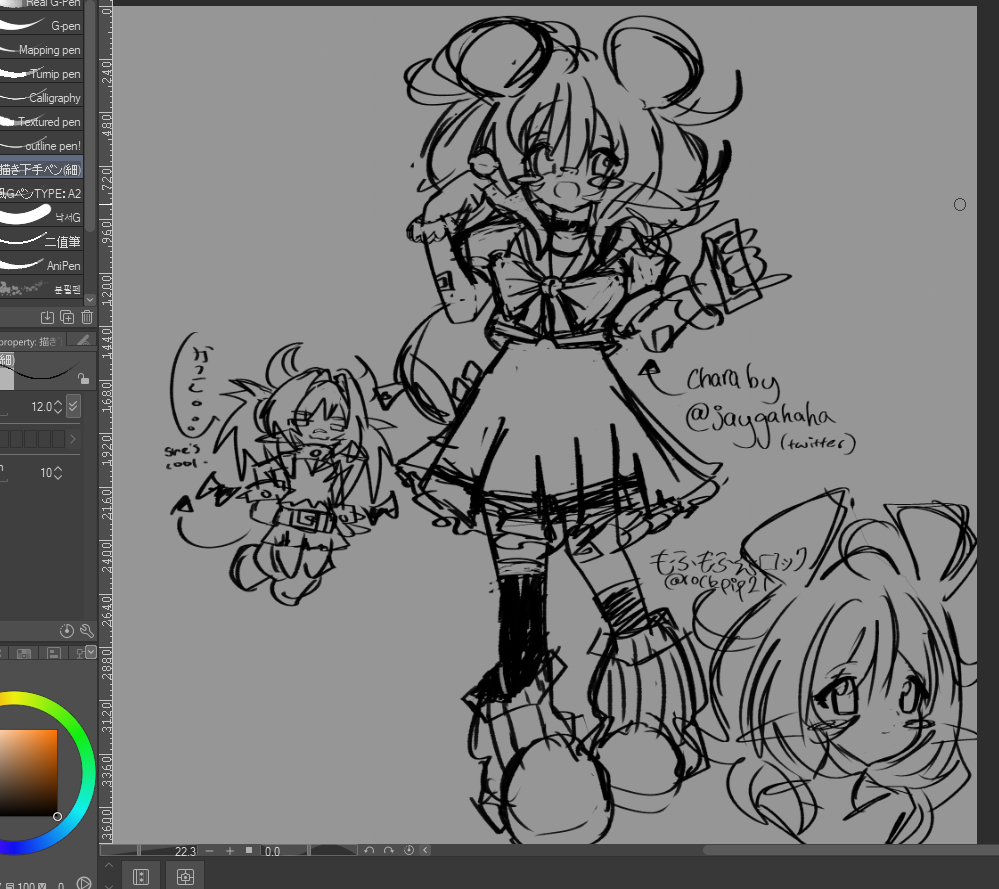Toggle brush size dynamics button
The width and height of the screenshot is (999, 889).
tap(74, 407)
